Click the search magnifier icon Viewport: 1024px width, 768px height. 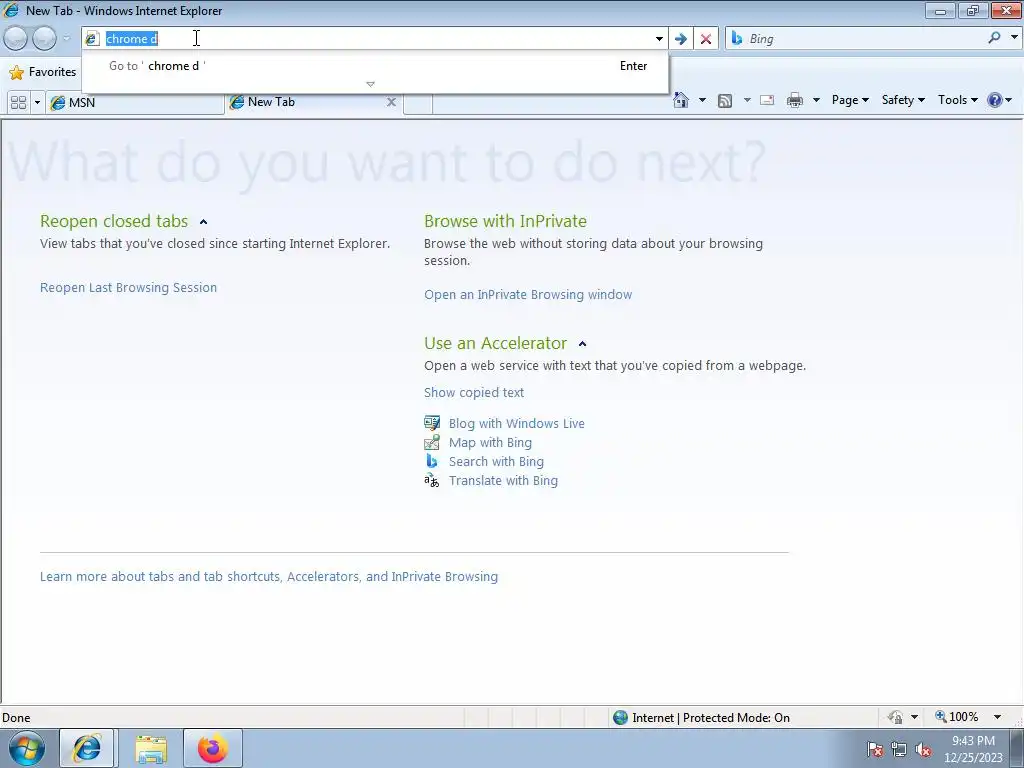click(x=994, y=38)
